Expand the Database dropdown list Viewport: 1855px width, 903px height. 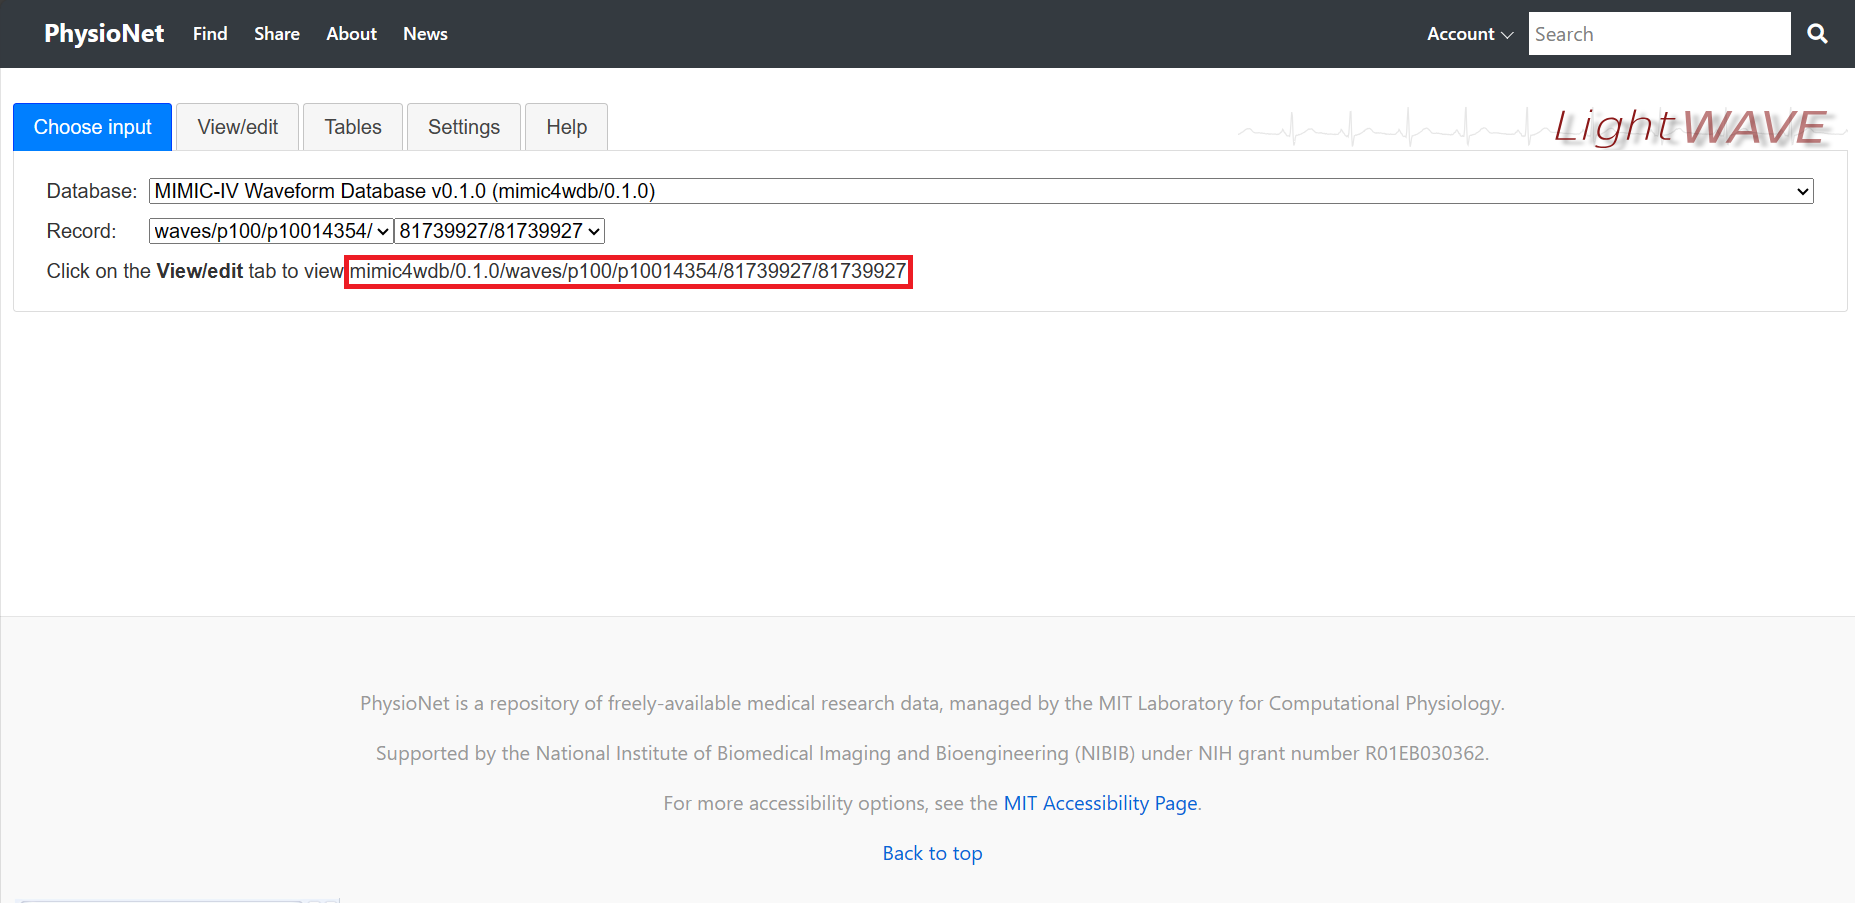981,191
